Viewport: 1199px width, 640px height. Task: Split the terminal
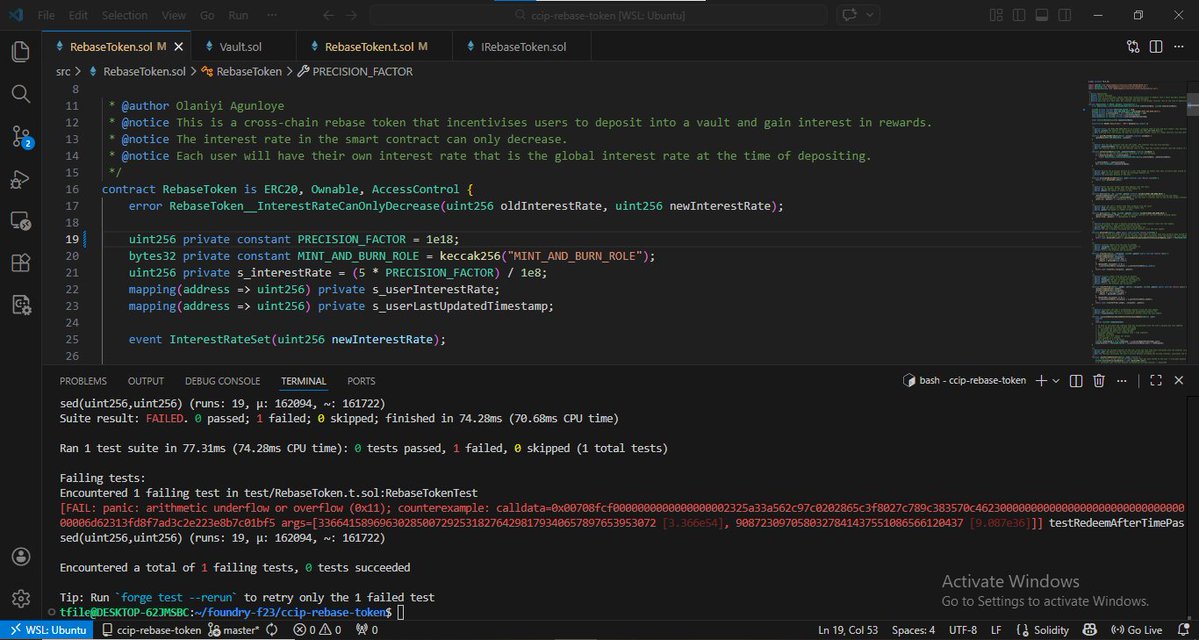point(1076,381)
